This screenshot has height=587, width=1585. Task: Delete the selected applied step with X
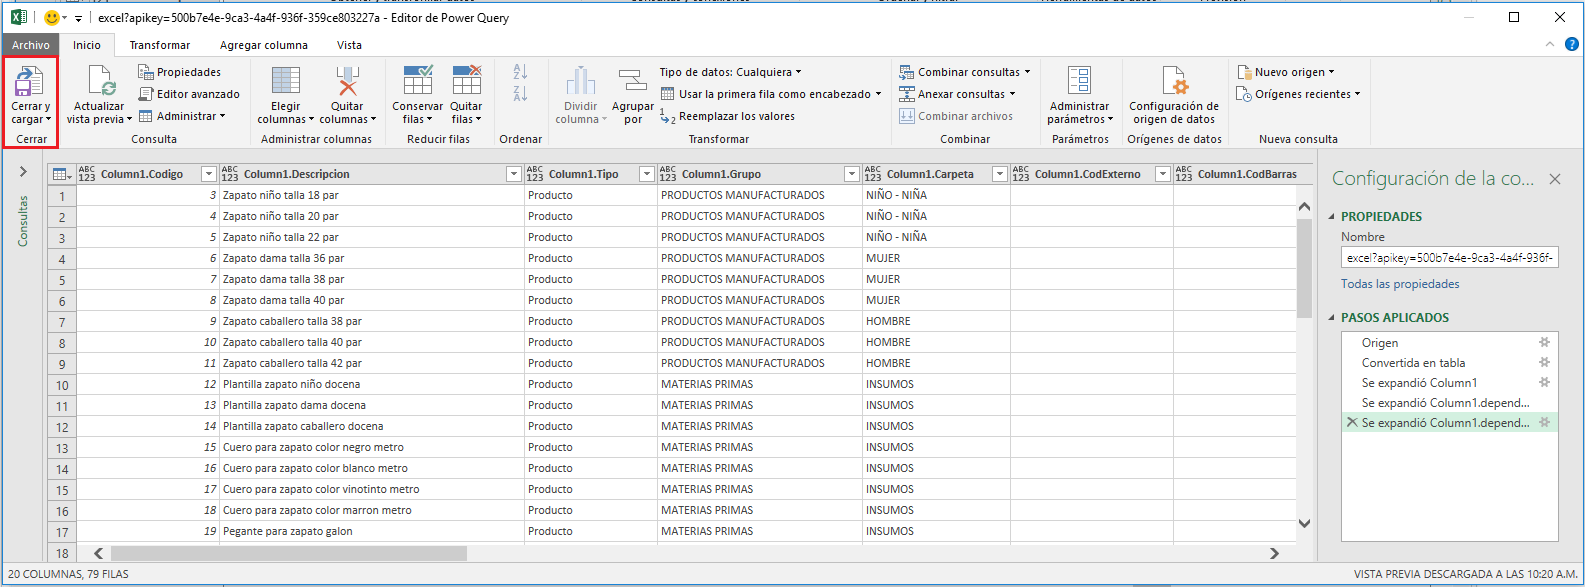[1352, 423]
